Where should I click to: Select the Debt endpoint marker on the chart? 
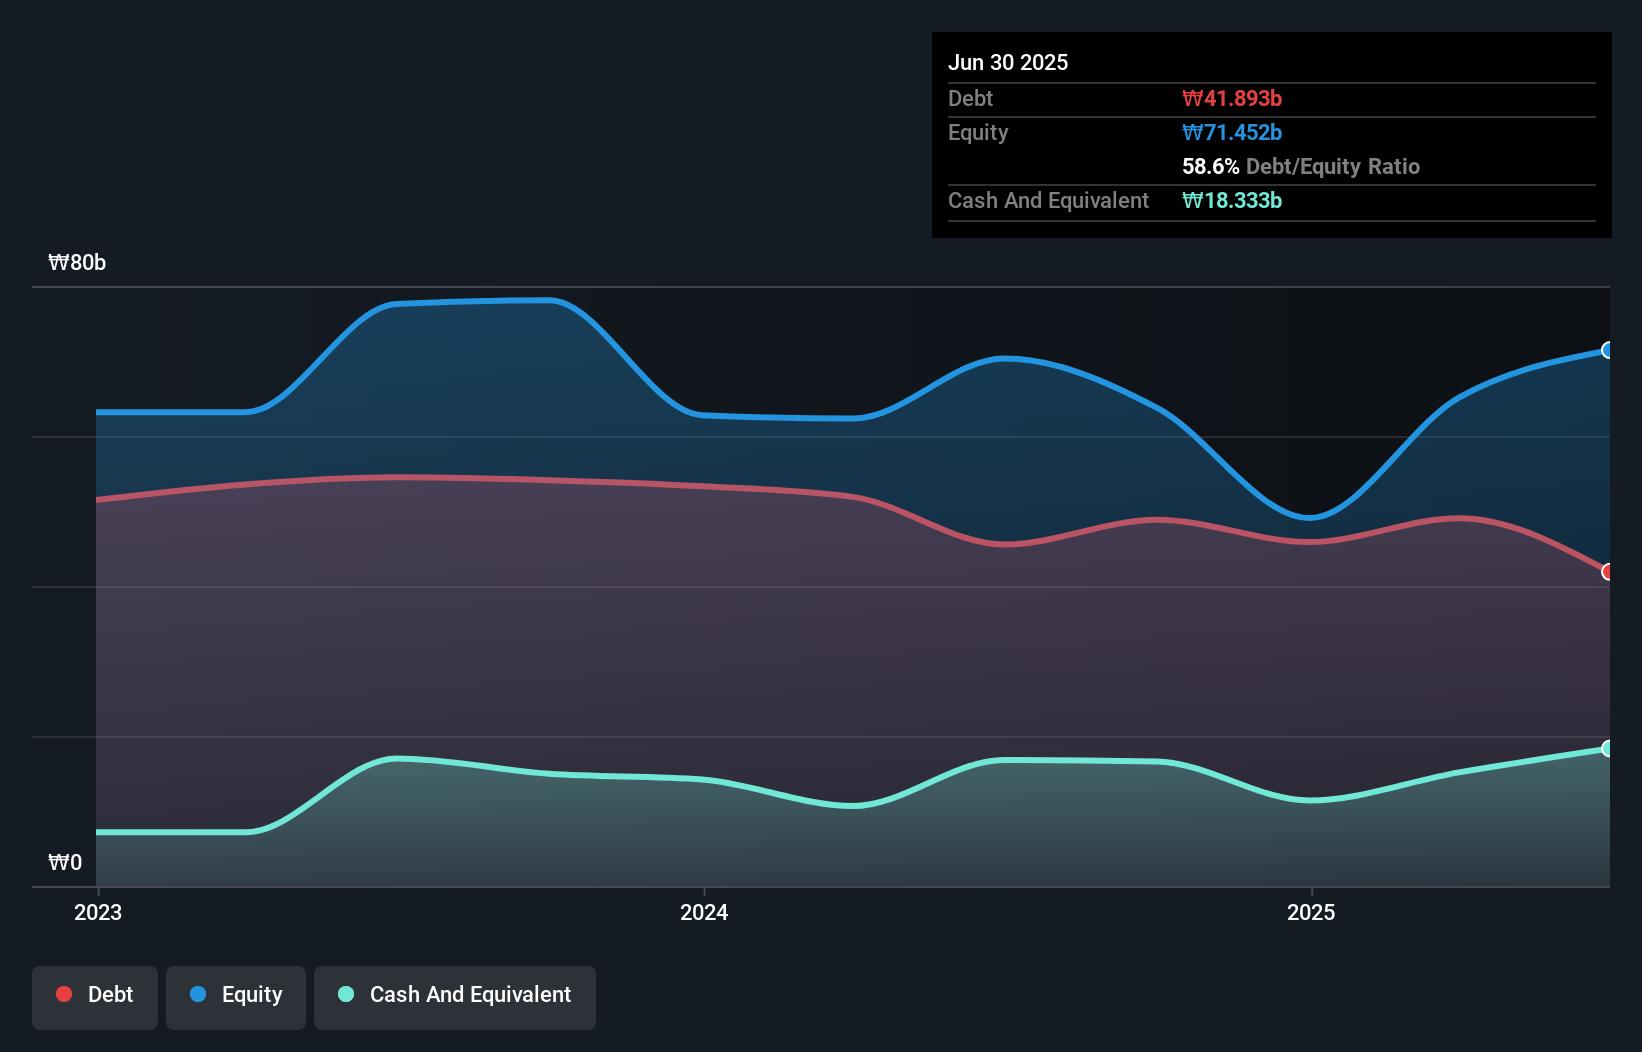1607,572
